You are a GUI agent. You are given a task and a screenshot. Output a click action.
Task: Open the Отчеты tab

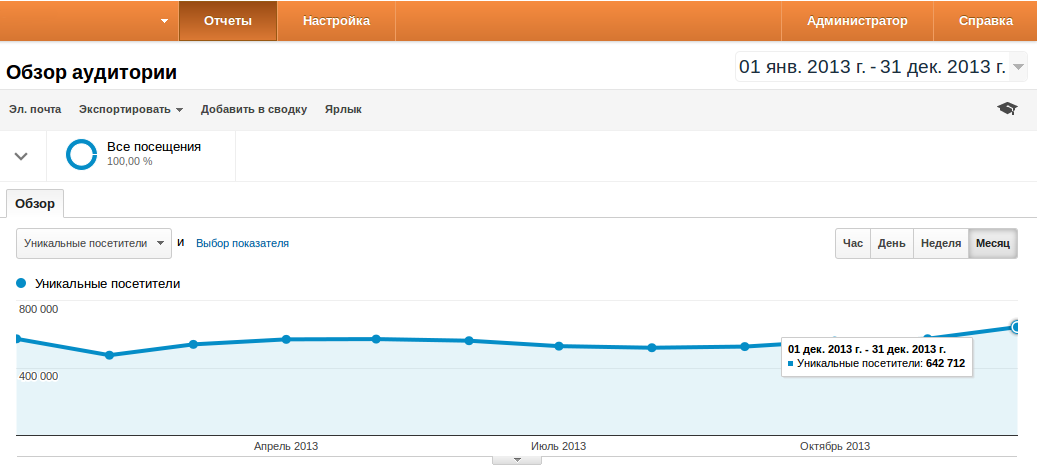[227, 21]
